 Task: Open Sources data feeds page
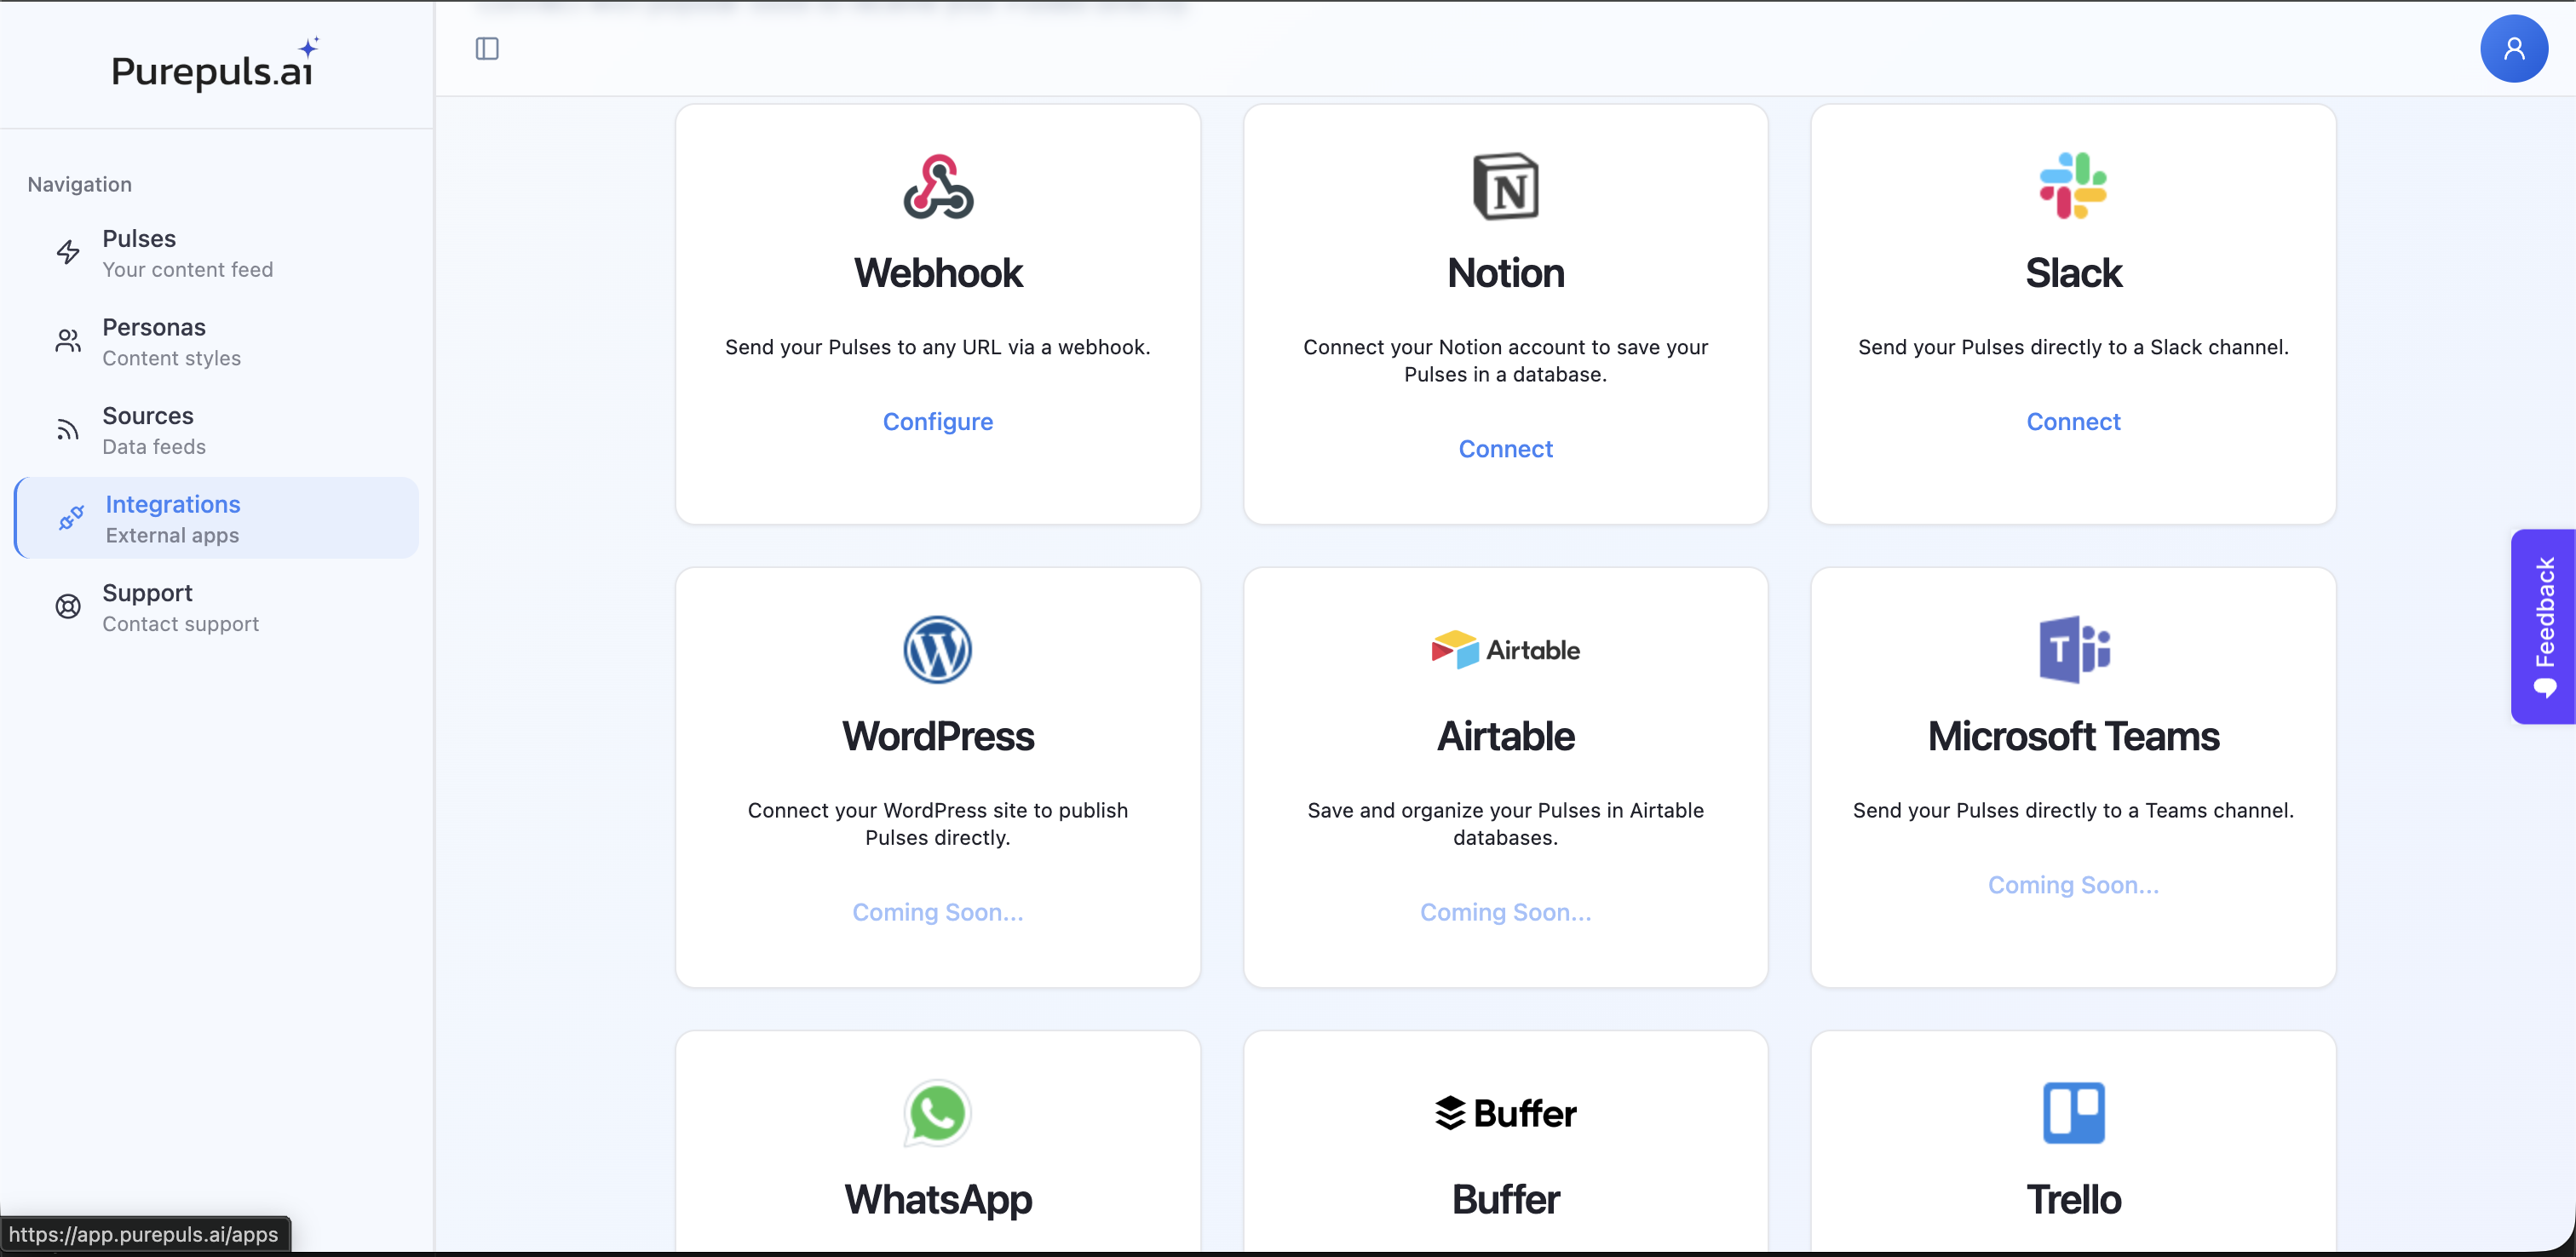pyautogui.click(x=154, y=430)
